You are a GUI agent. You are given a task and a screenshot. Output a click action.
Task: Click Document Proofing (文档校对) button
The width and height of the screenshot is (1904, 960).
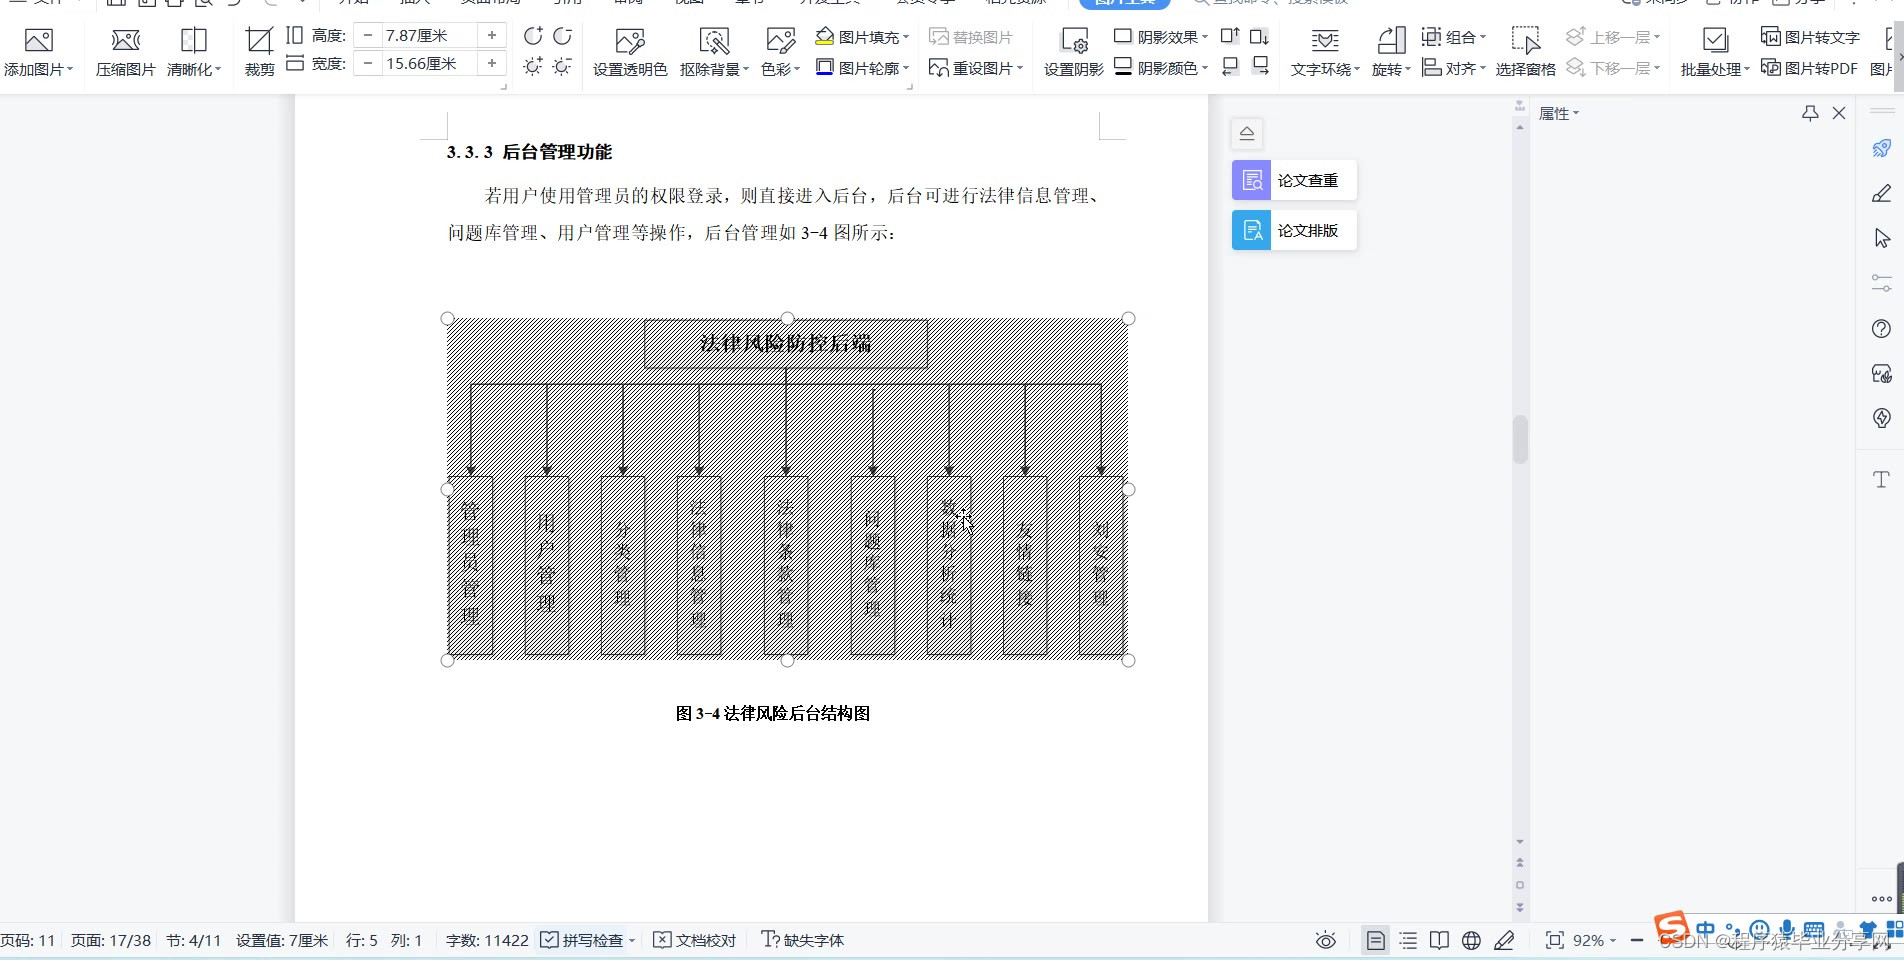pos(694,940)
